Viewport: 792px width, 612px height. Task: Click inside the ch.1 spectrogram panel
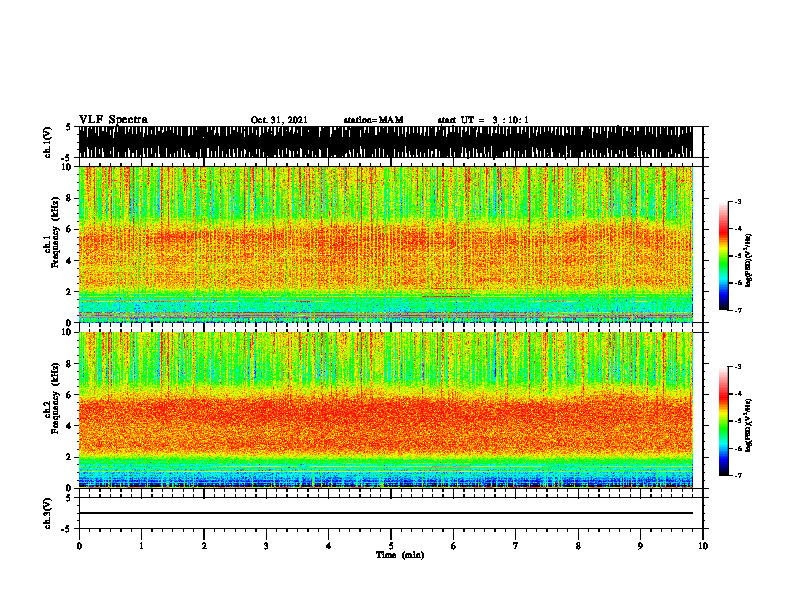tap(385, 244)
